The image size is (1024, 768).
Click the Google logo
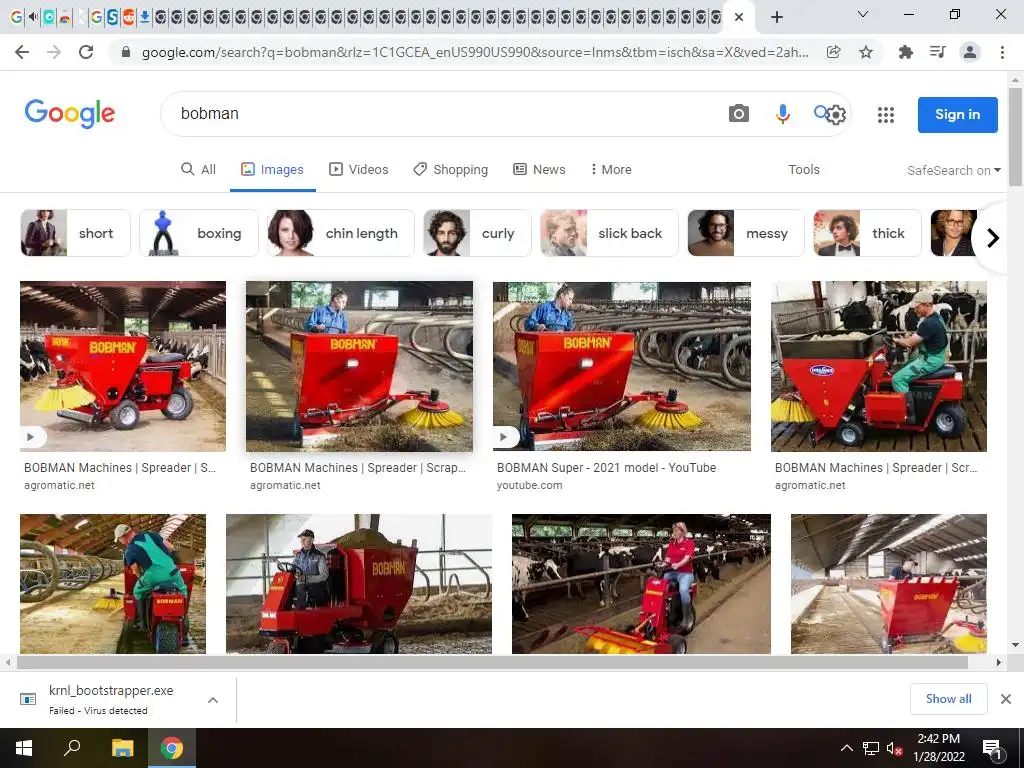click(69, 114)
